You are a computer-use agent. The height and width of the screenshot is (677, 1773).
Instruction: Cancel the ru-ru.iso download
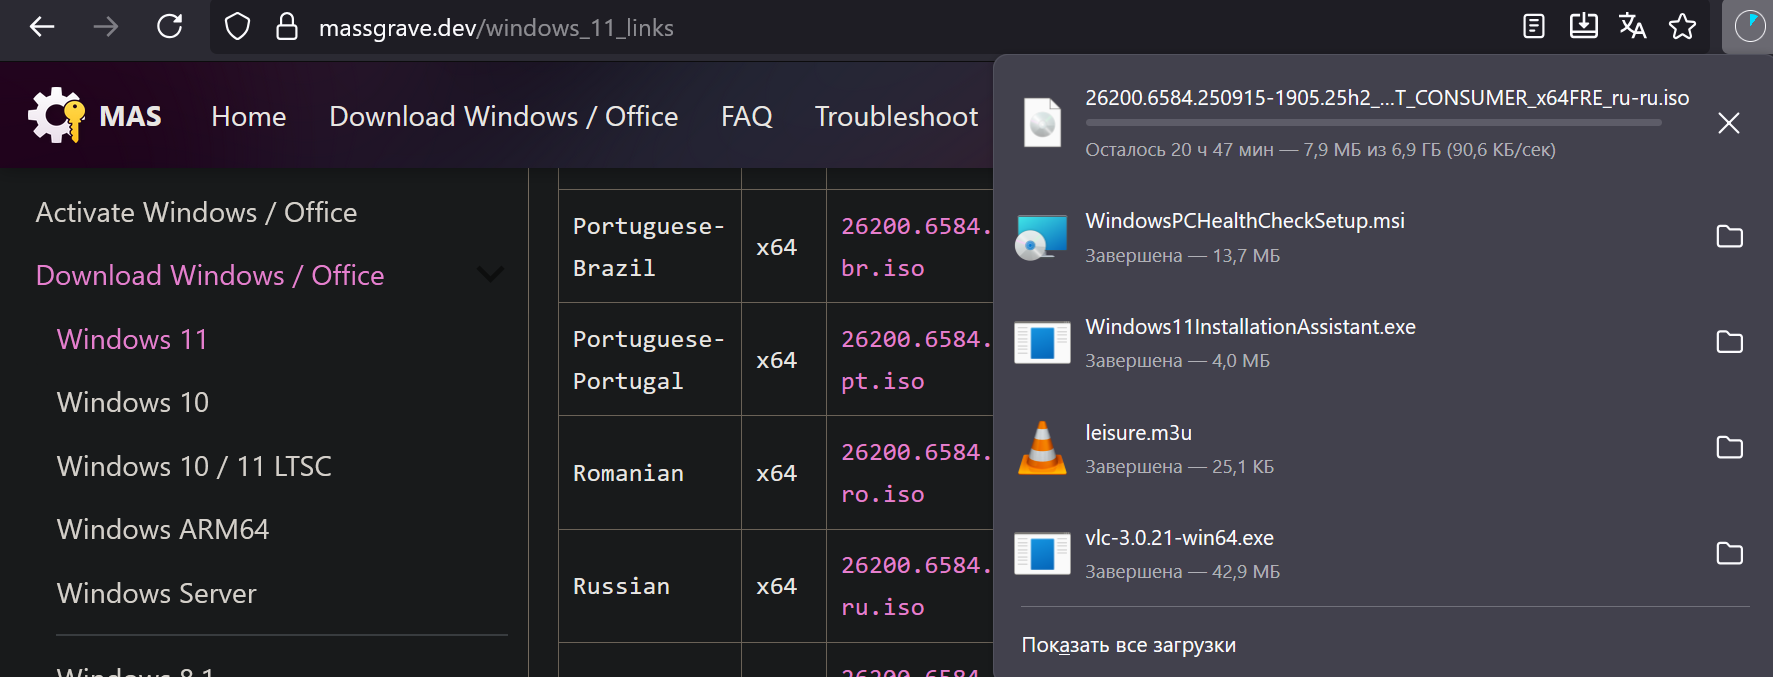tap(1729, 123)
